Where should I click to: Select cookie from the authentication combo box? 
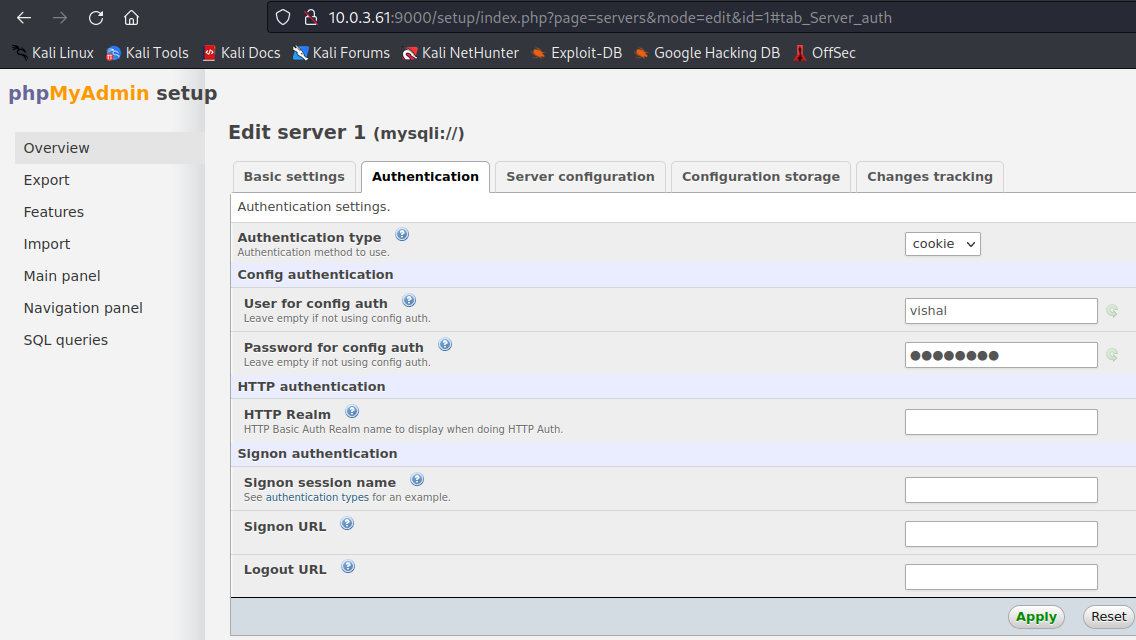tap(942, 243)
